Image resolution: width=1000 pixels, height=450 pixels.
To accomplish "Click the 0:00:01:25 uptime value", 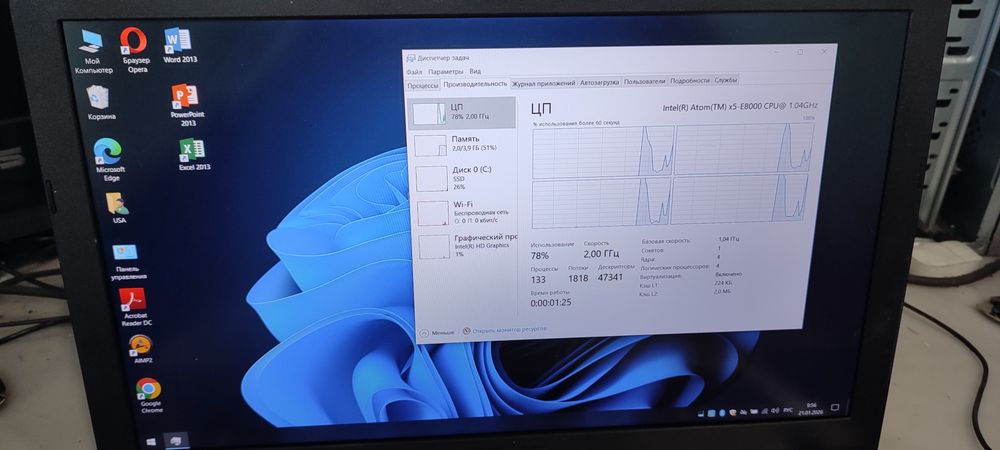I will tap(551, 302).
